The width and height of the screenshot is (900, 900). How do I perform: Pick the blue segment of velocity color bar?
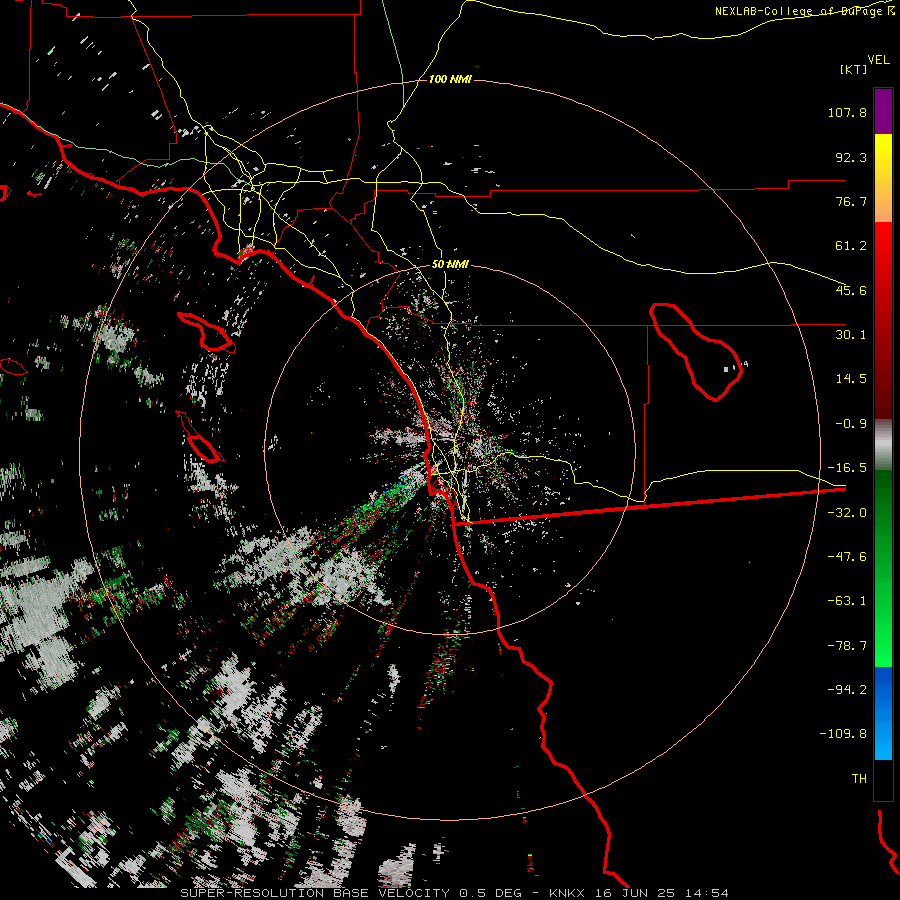tap(883, 713)
